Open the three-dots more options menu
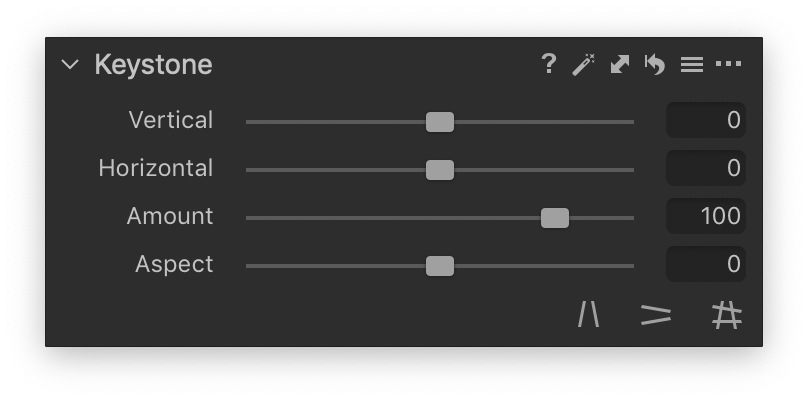808x400 pixels. click(729, 64)
